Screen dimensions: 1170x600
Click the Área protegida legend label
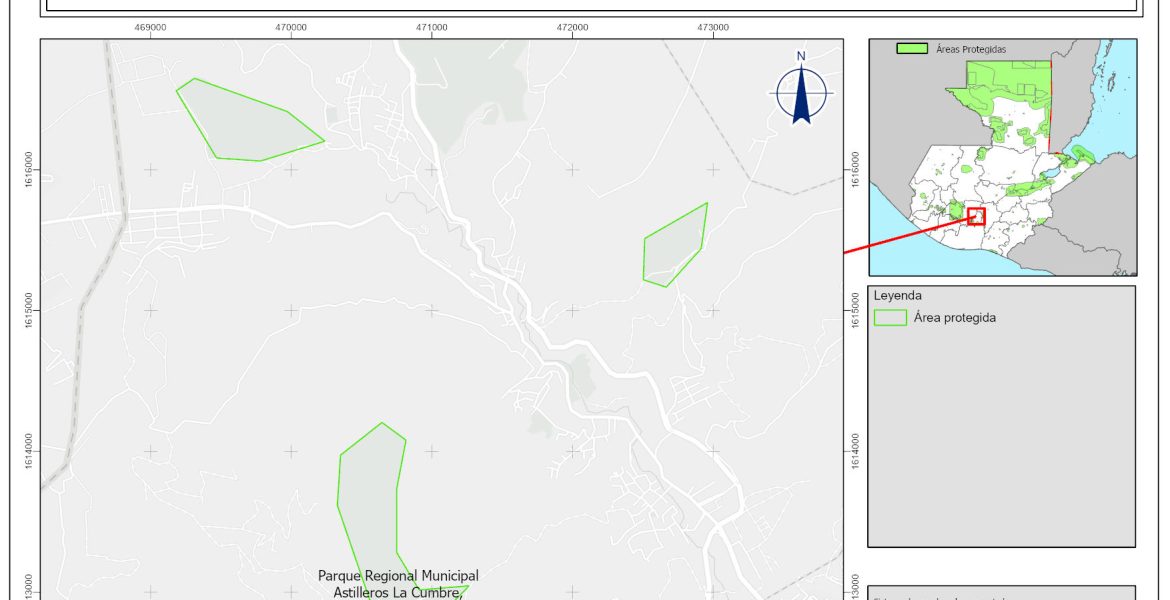(x=954, y=318)
